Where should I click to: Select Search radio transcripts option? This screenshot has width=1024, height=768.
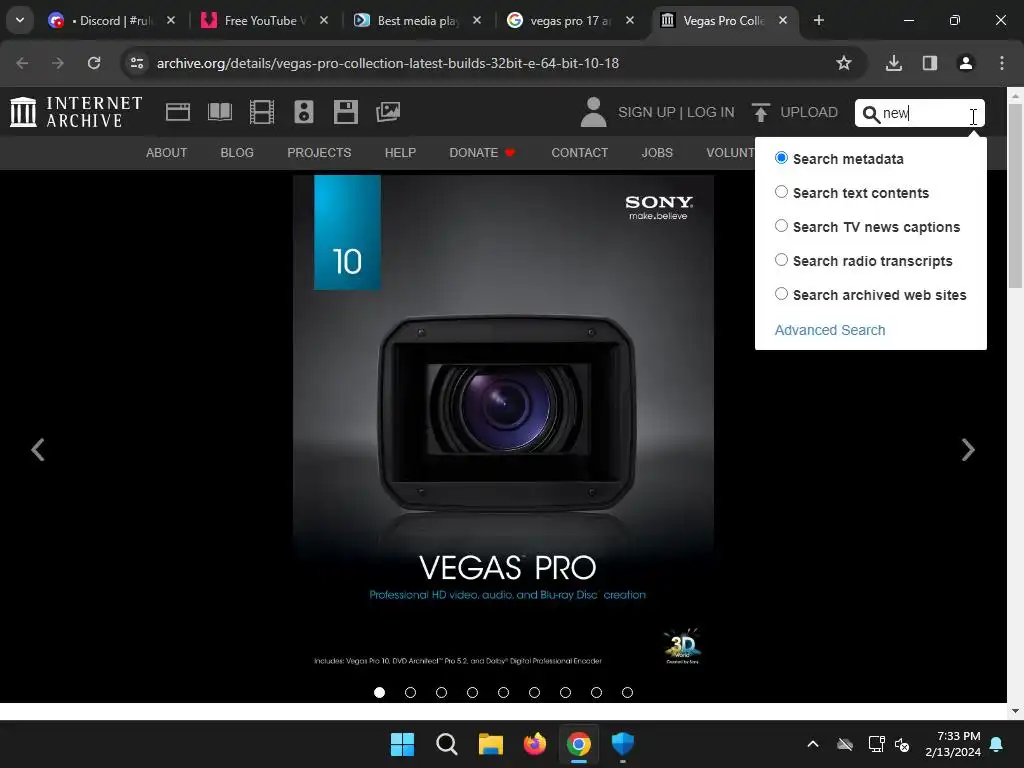[781, 260]
